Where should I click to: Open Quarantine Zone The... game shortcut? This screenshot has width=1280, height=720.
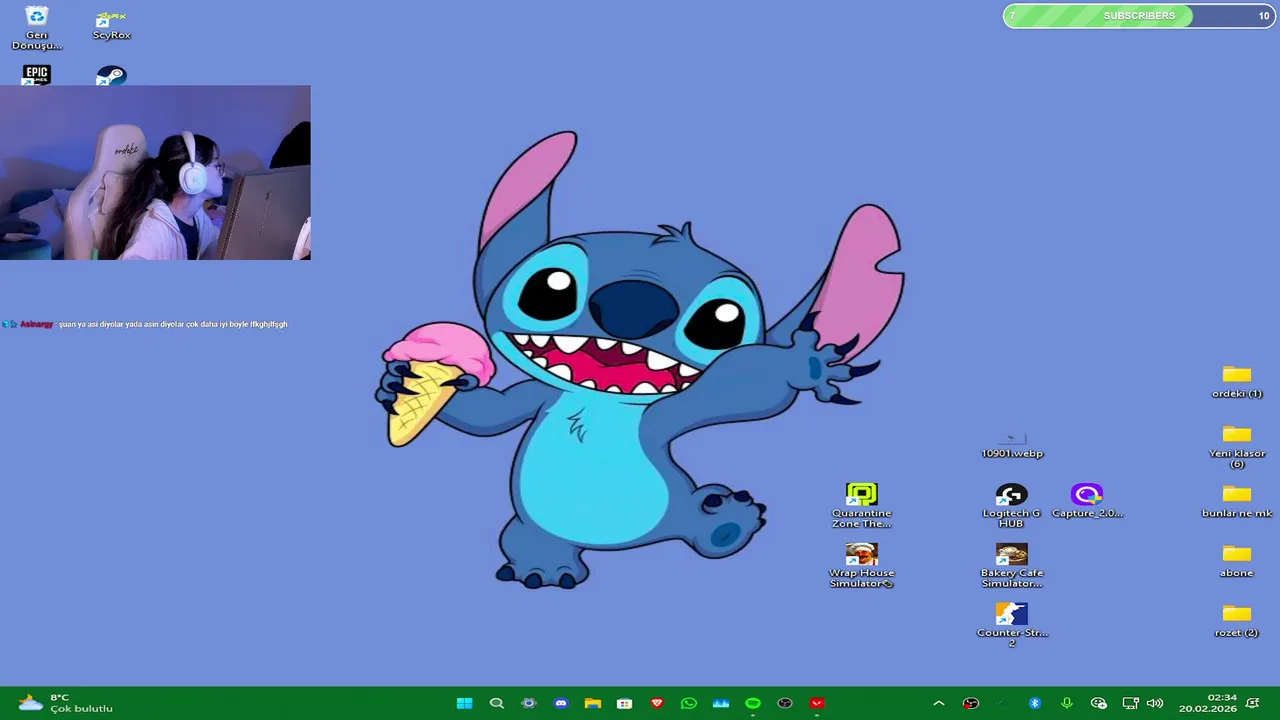tap(861, 506)
